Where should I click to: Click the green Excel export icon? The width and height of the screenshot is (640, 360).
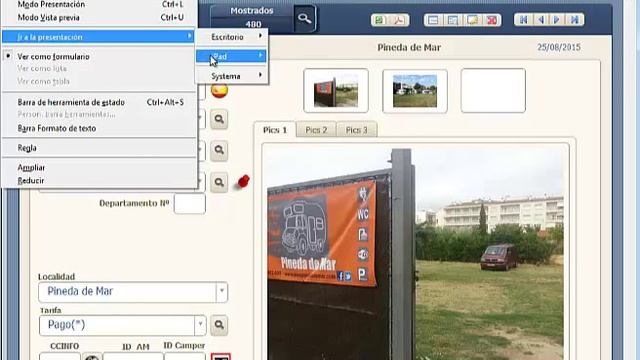pyautogui.click(x=380, y=20)
